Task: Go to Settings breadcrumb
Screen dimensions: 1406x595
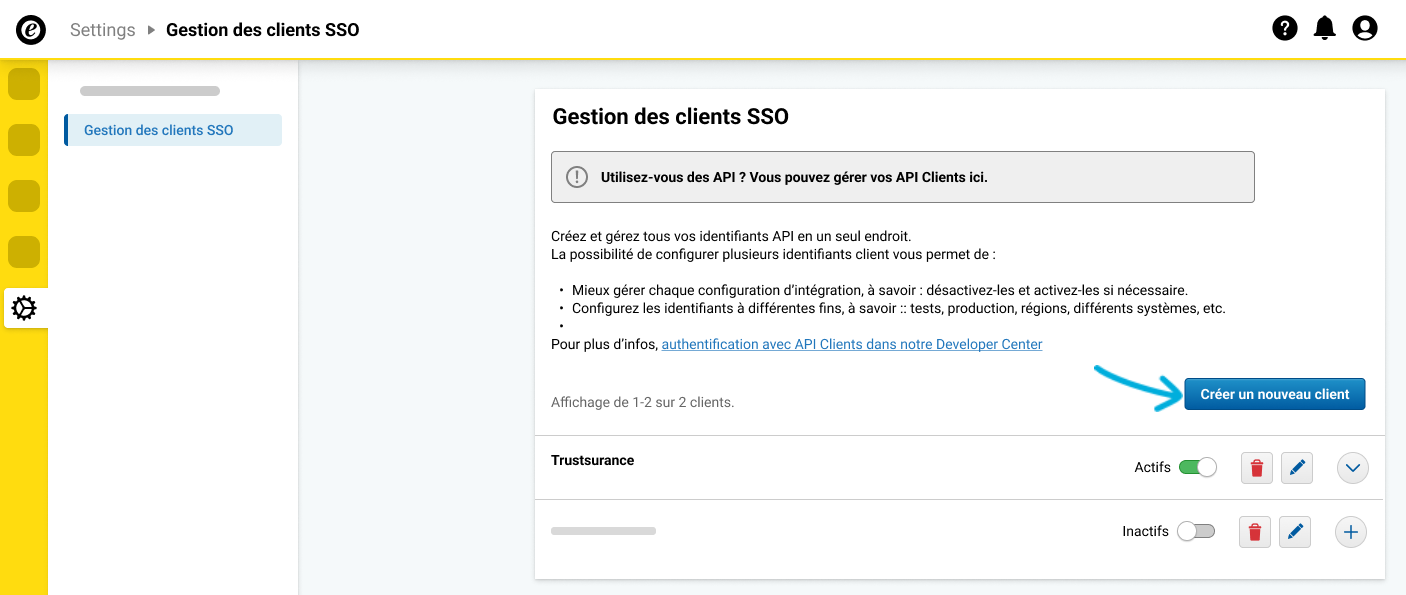Action: pos(102,30)
